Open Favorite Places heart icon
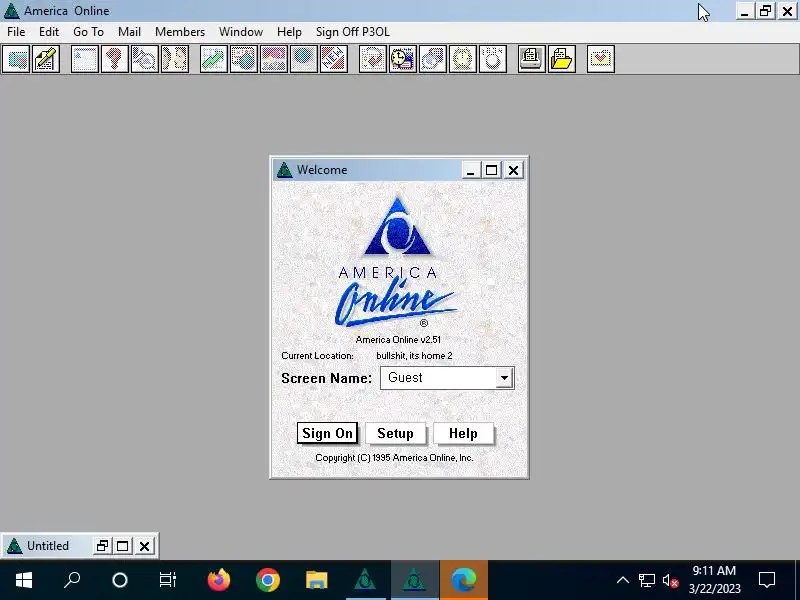Screen dimensions: 800x600 (601, 59)
